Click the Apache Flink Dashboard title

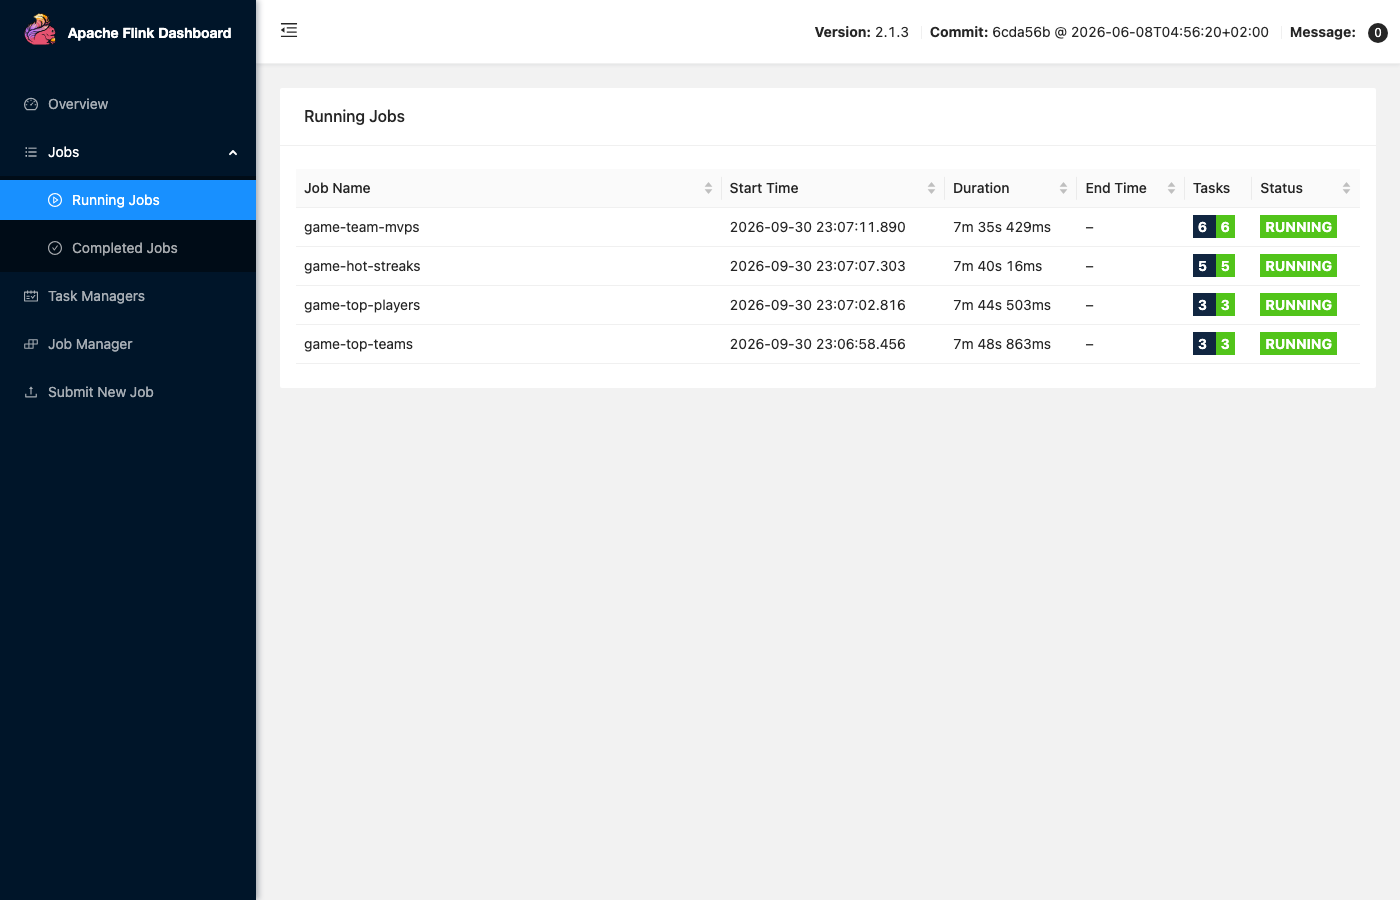[149, 33]
